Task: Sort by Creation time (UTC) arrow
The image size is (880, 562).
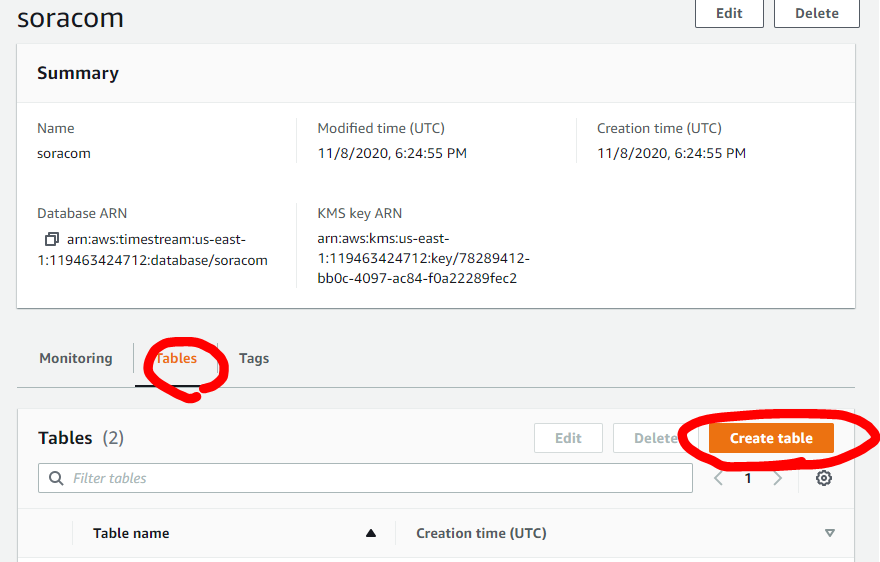Action: click(x=829, y=533)
